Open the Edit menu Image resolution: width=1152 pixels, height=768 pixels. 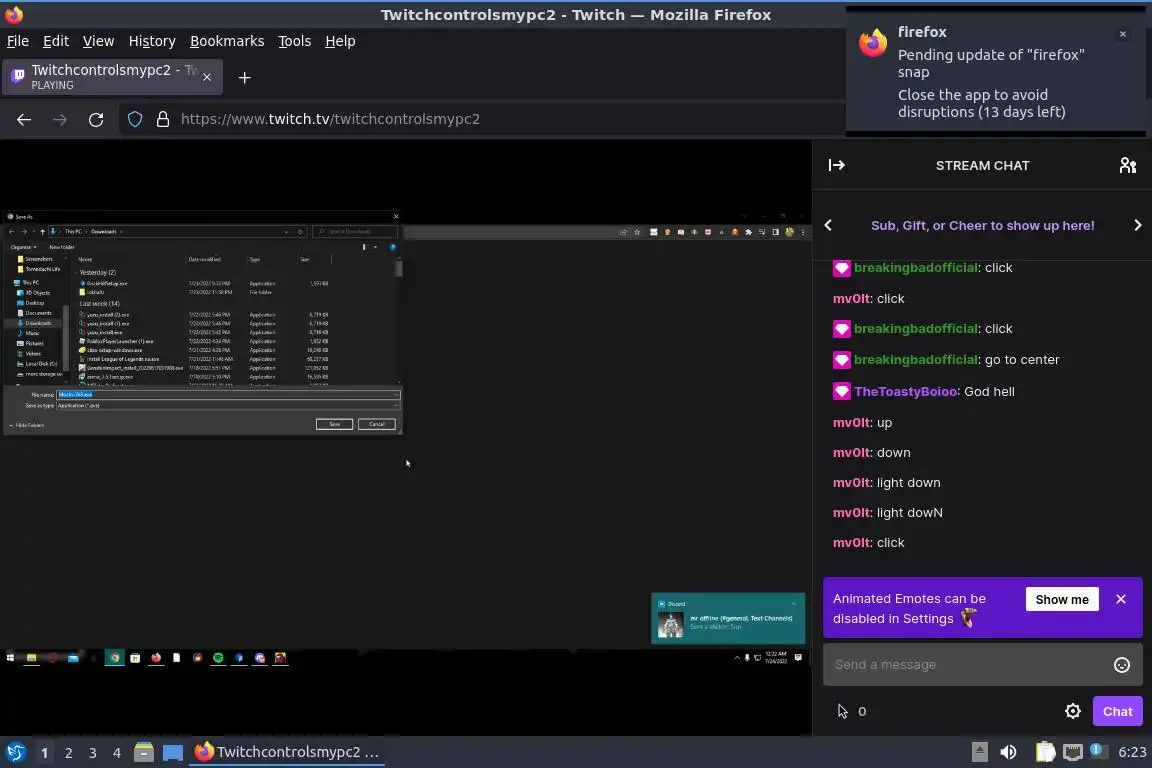56,41
